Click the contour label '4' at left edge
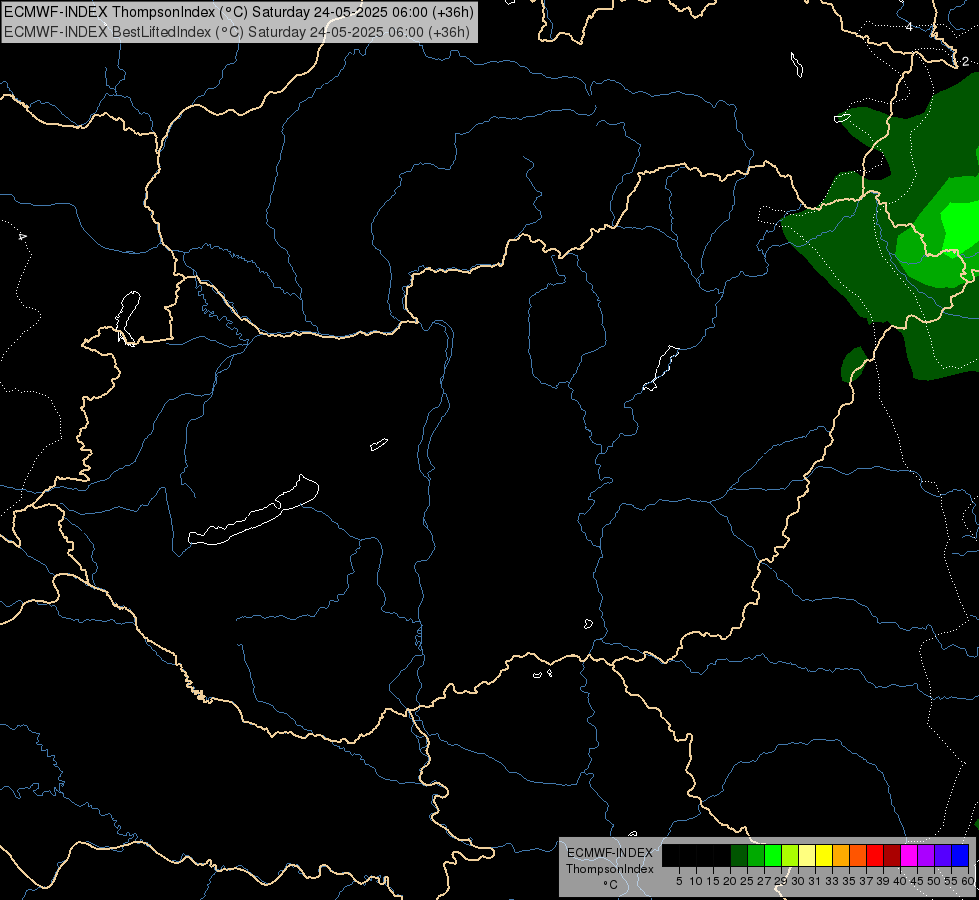 (22, 237)
